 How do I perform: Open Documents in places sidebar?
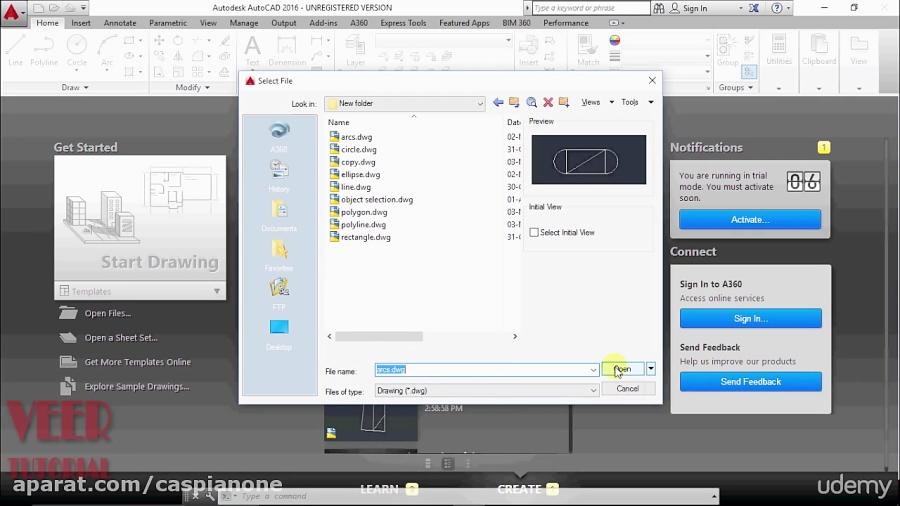coord(279,216)
